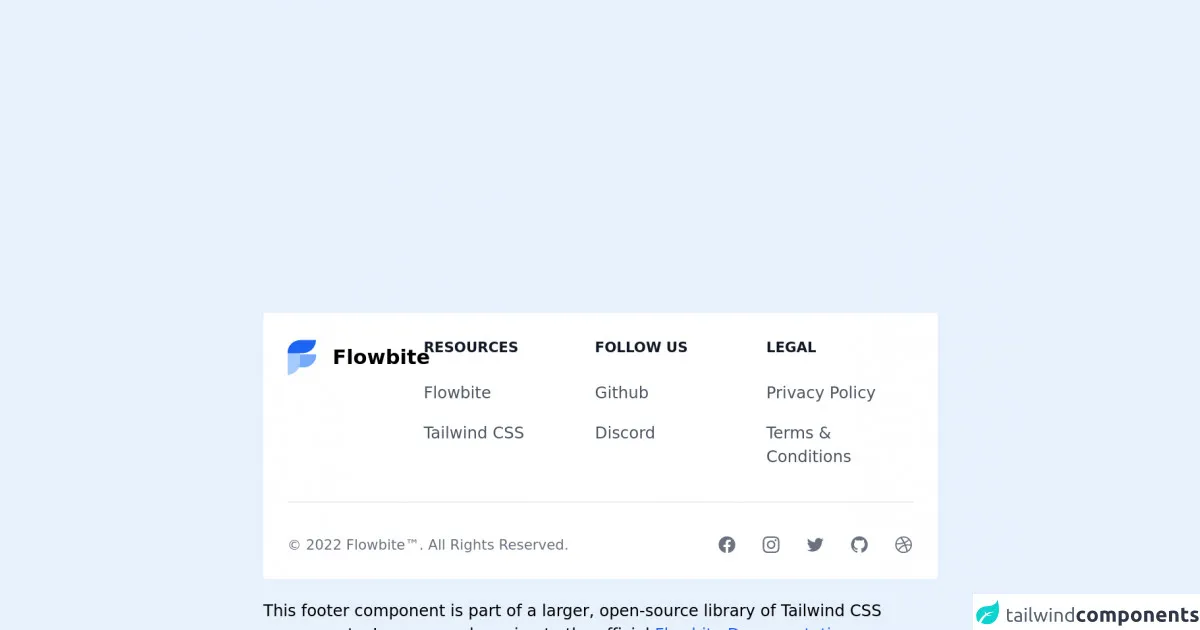Click the RESOURCES column heading

coord(471,347)
